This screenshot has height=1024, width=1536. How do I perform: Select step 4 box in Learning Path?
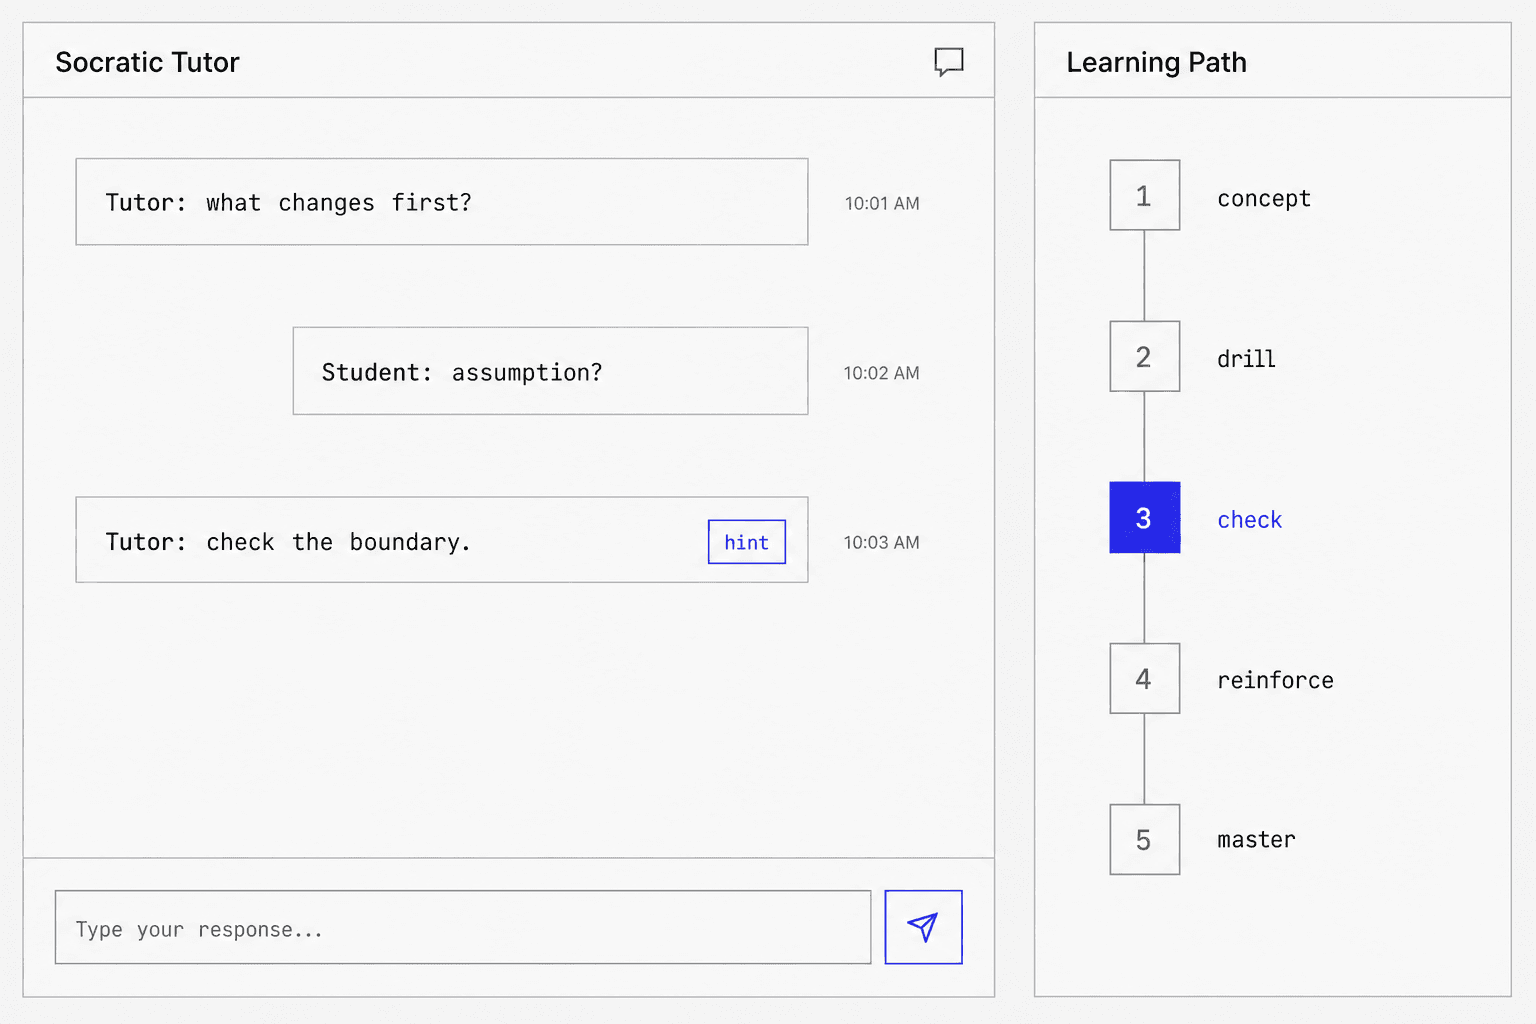1144,678
